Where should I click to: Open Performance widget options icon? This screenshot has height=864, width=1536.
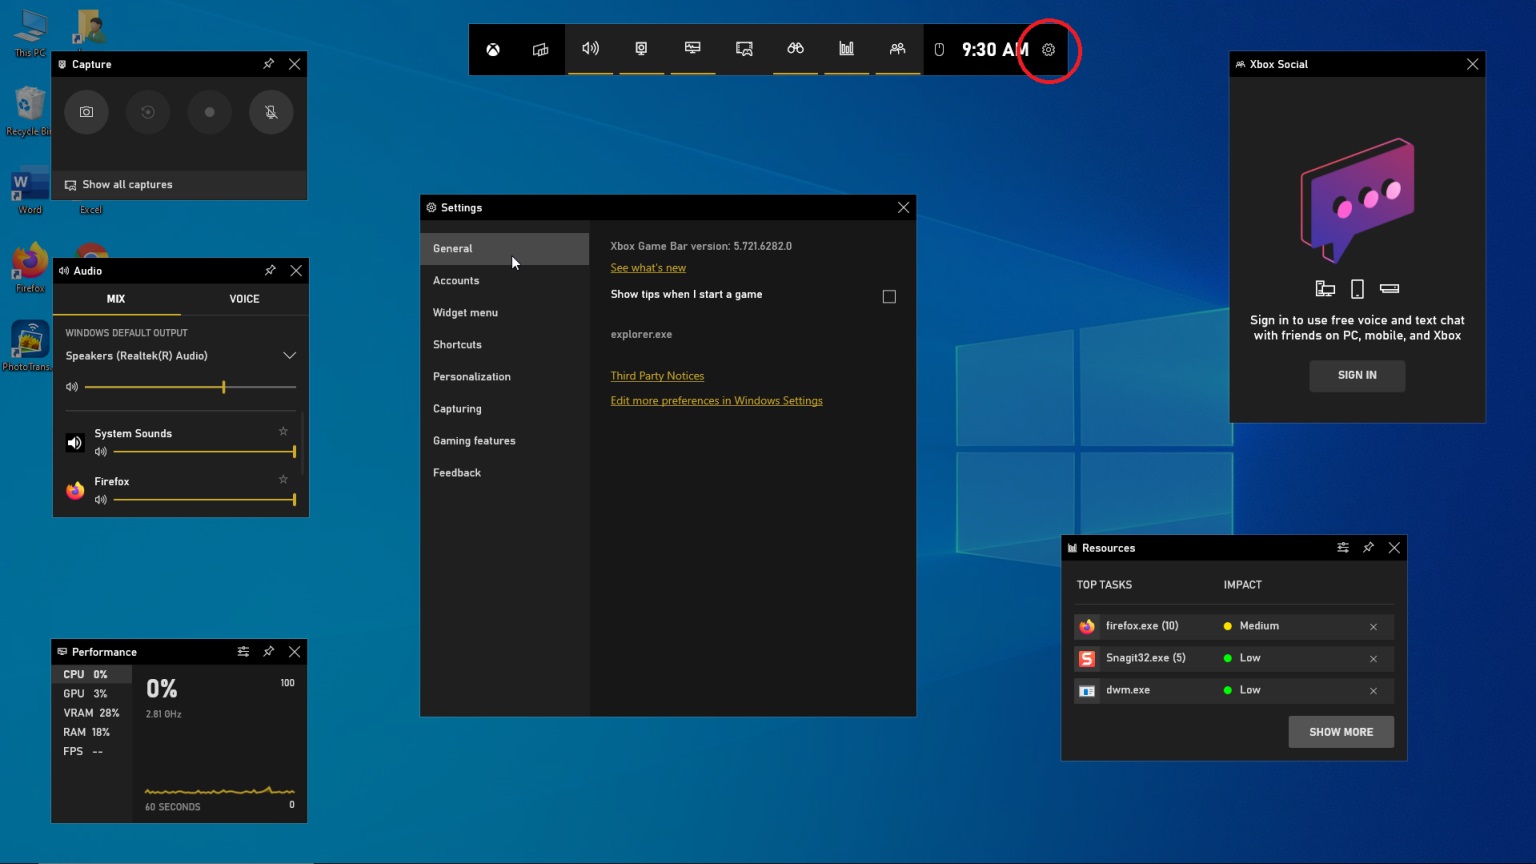pyautogui.click(x=243, y=652)
